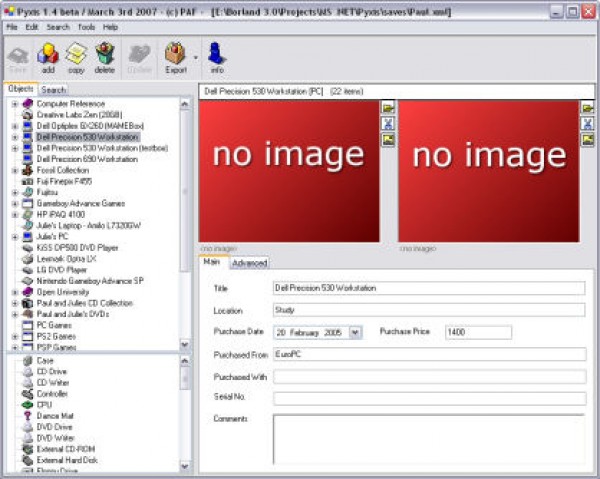This screenshot has height=479, width=600.
Task: Open the Search menu in menu bar
Action: point(58,27)
